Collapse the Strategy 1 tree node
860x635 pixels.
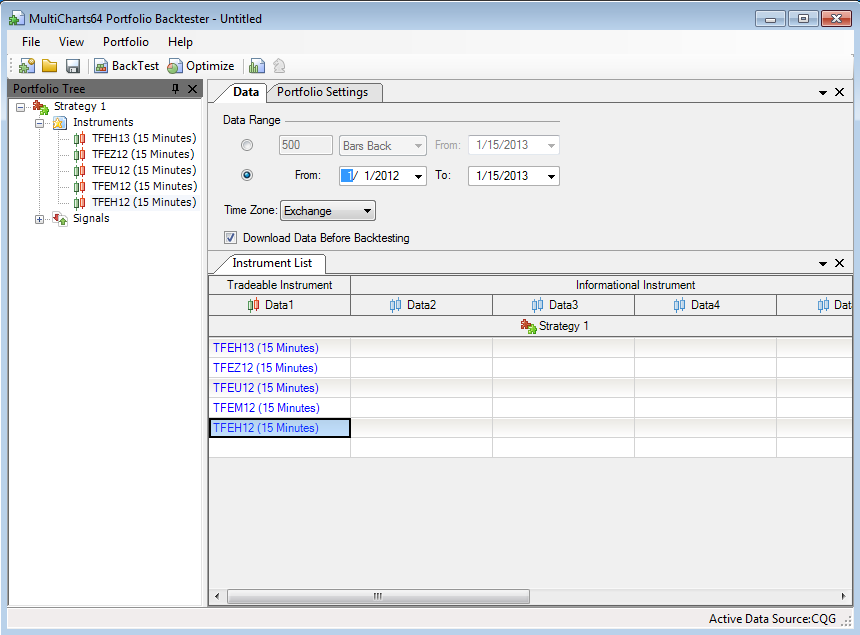click(20, 107)
